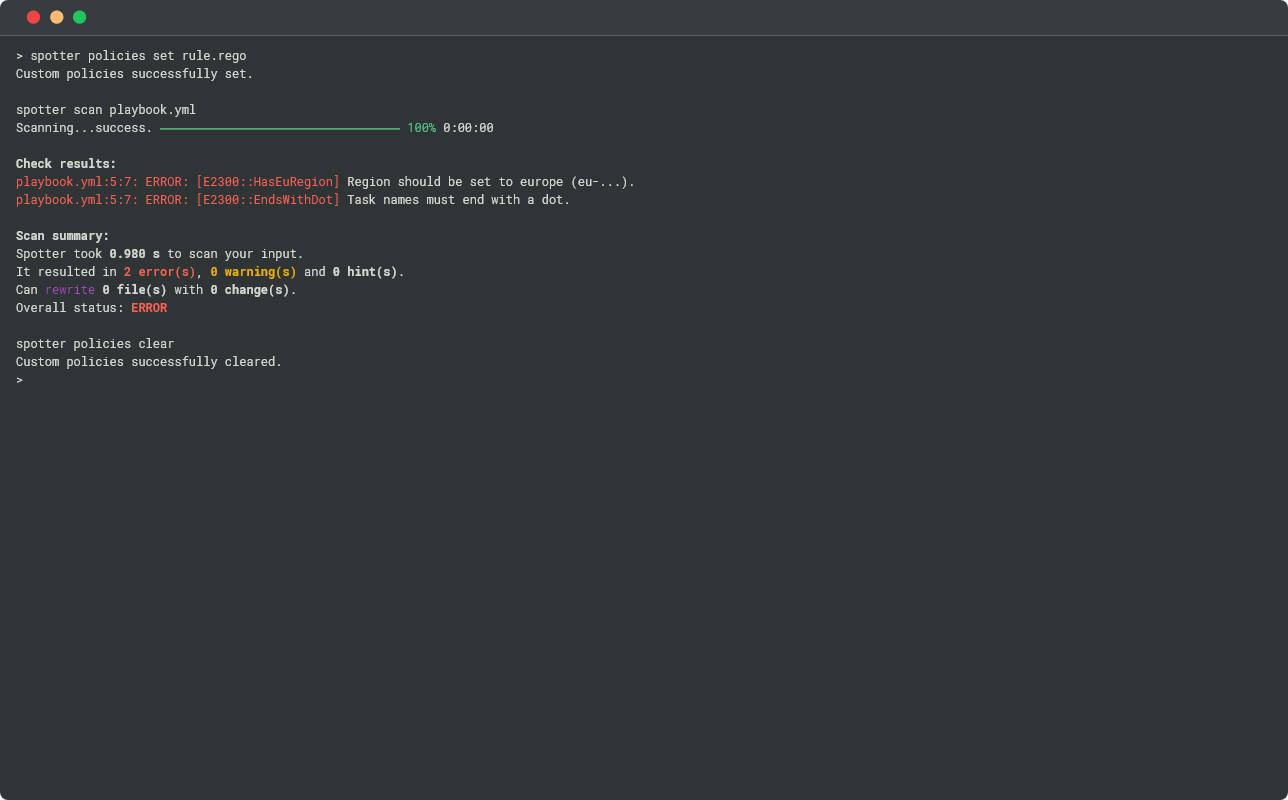
Task: Click the 'Scan summary:' heading
Action: coord(63,236)
